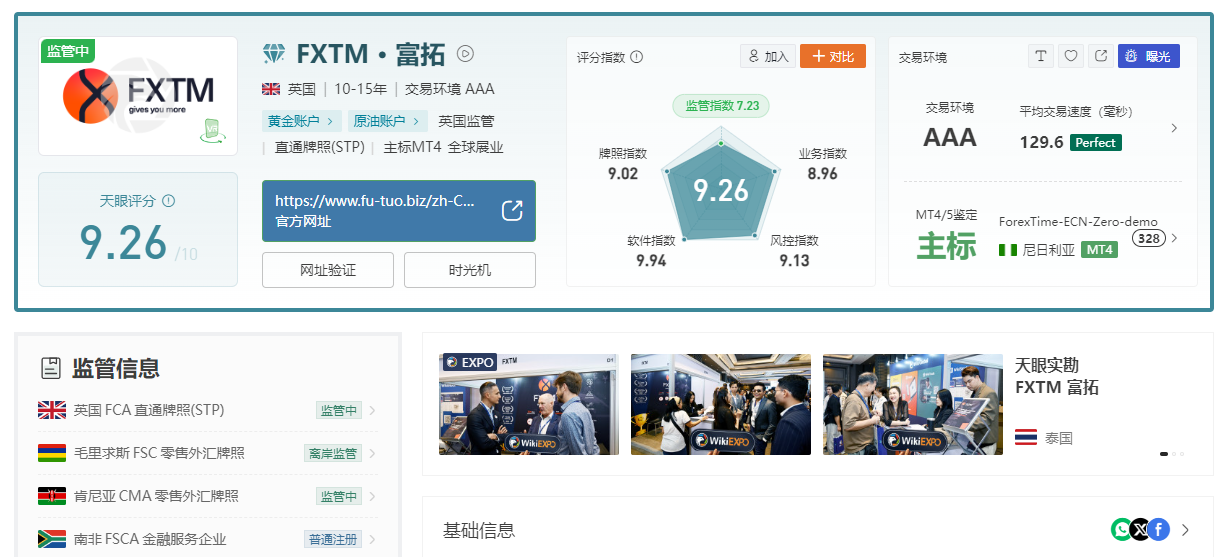Click the 时光机 button
1226x557 pixels.
pos(470,270)
